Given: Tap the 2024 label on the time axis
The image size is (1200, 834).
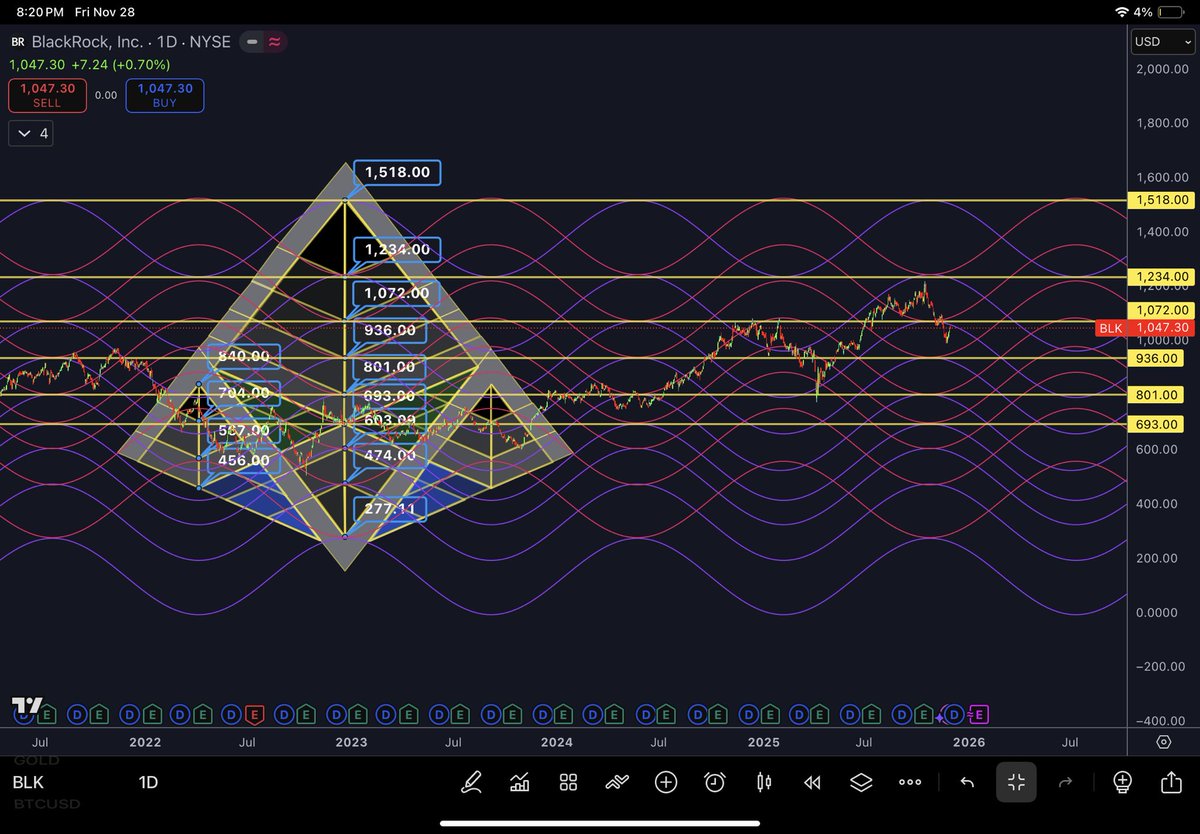Looking at the screenshot, I should pos(557,742).
